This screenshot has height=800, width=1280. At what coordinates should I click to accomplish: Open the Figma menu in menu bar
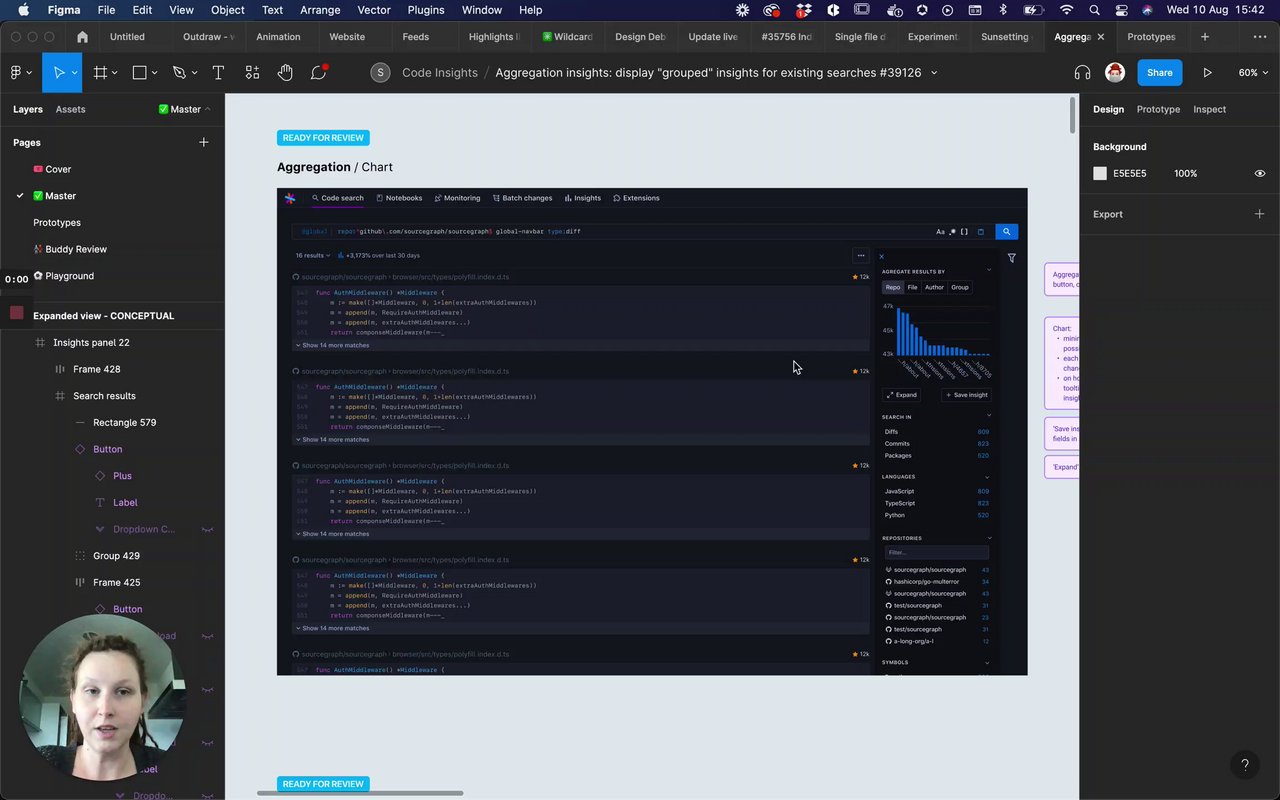(64, 10)
